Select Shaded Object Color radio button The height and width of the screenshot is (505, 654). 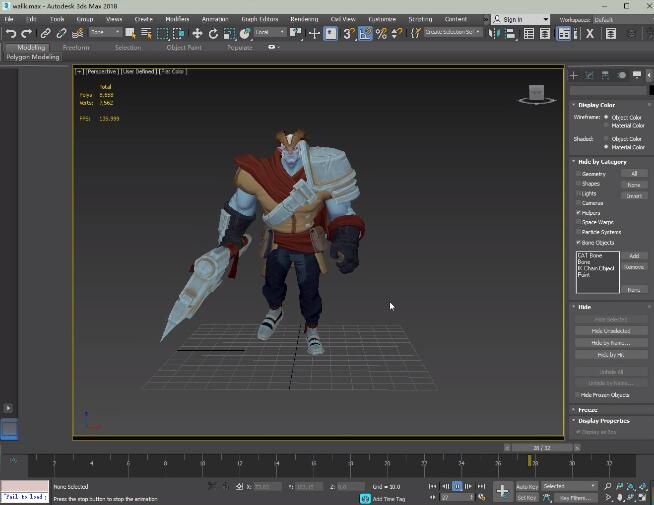click(606, 139)
